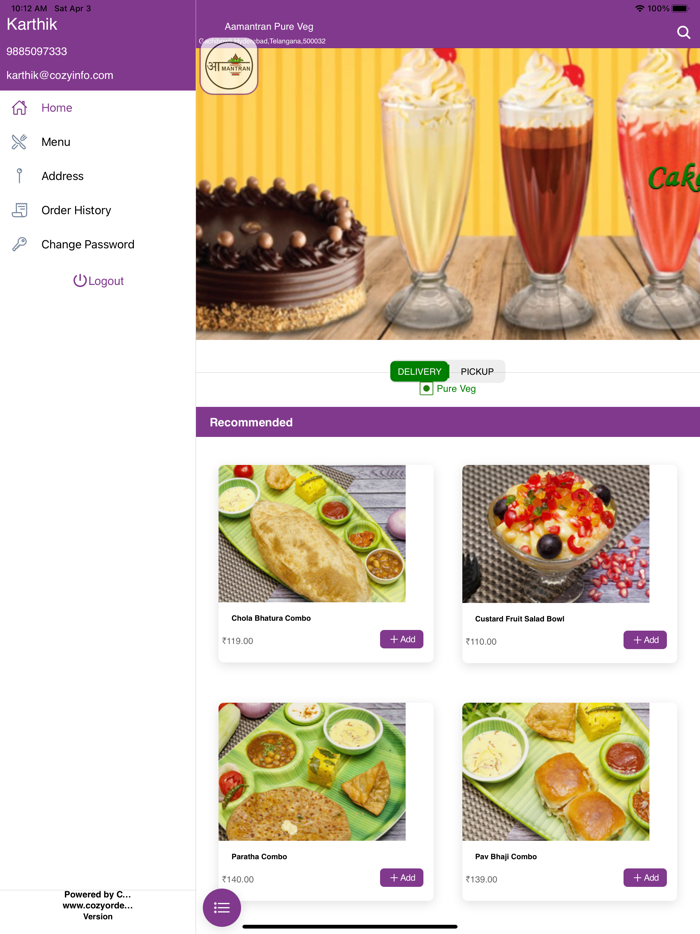Tap the Aamantran restaurant logo
Screen dimensions: 700x934
229,67
